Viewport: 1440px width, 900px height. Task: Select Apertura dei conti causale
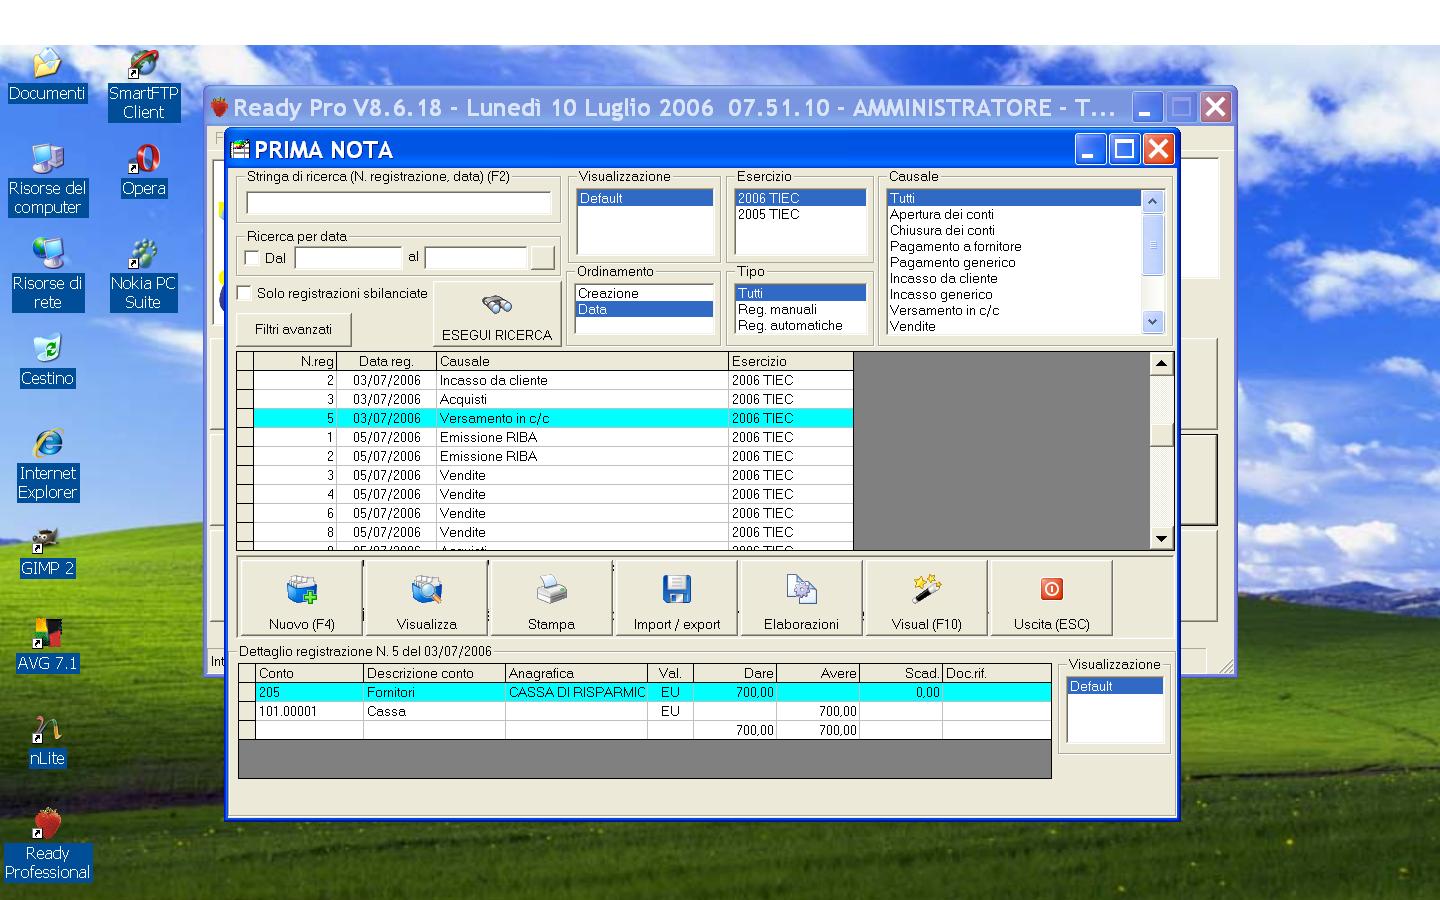pos(1014,214)
